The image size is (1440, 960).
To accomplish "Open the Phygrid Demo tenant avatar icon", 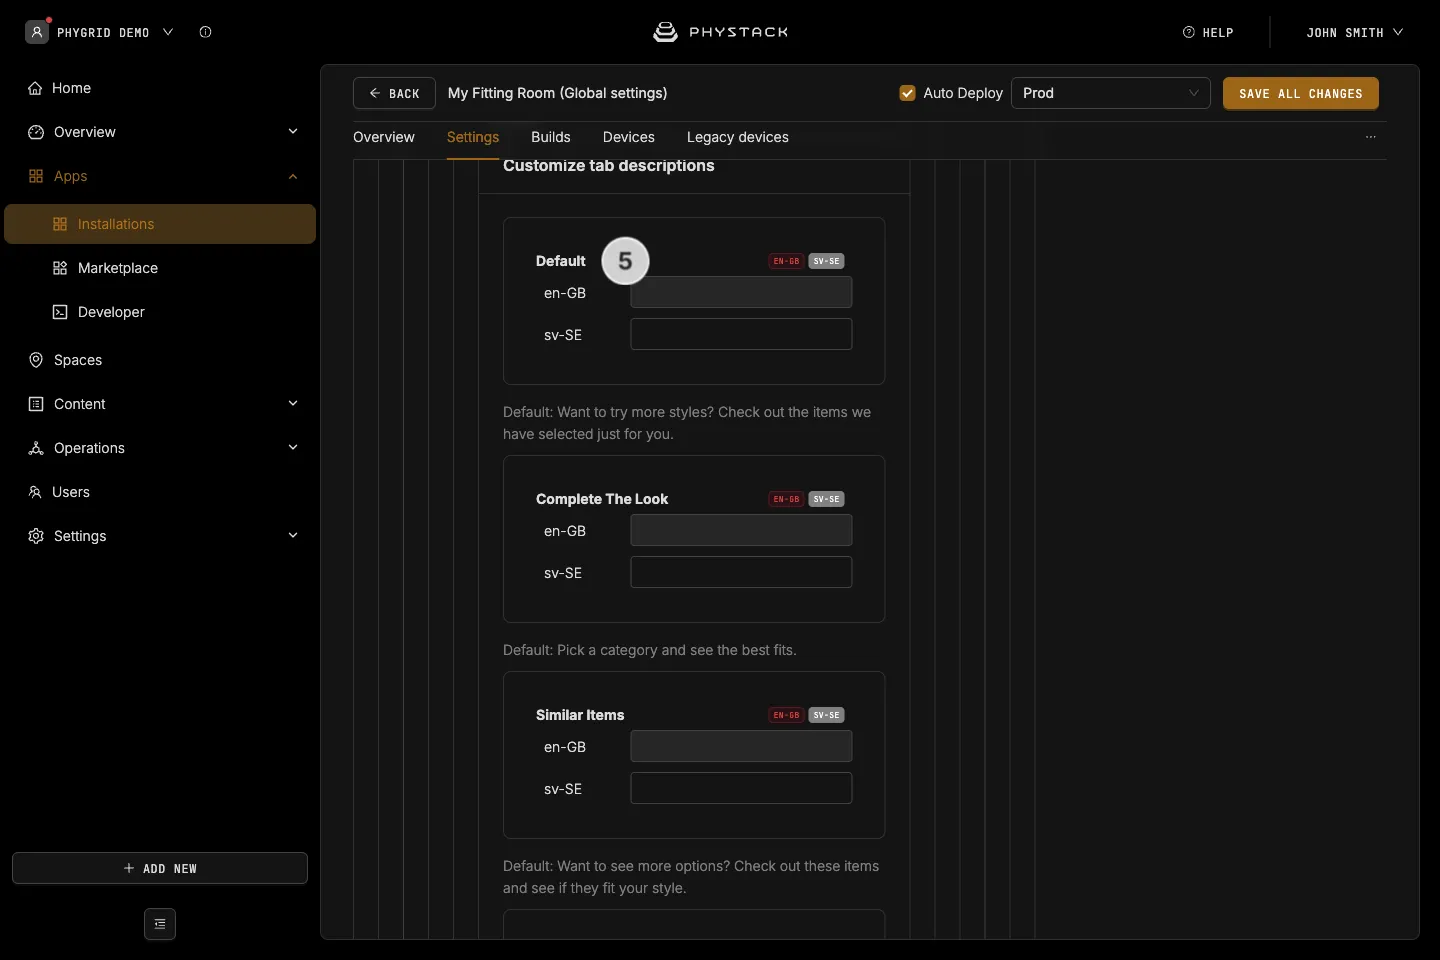I will [37, 32].
